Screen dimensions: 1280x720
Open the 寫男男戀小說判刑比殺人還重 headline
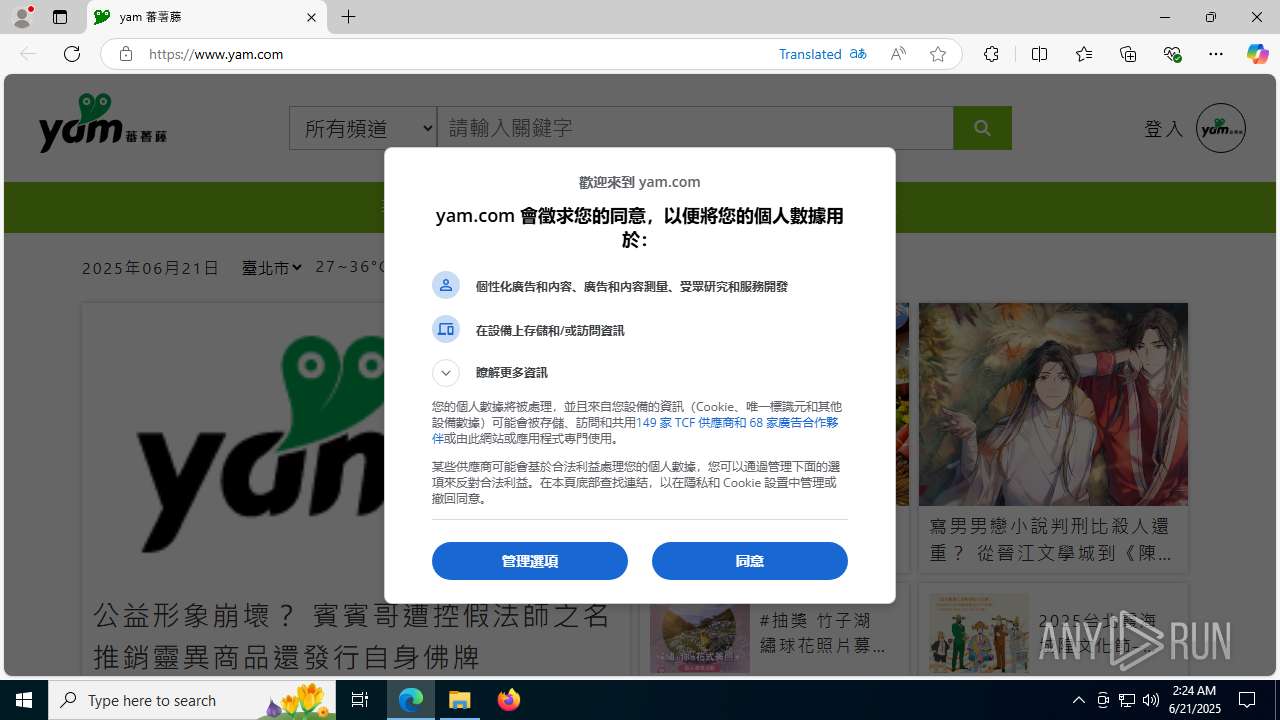pyautogui.click(x=1050, y=539)
